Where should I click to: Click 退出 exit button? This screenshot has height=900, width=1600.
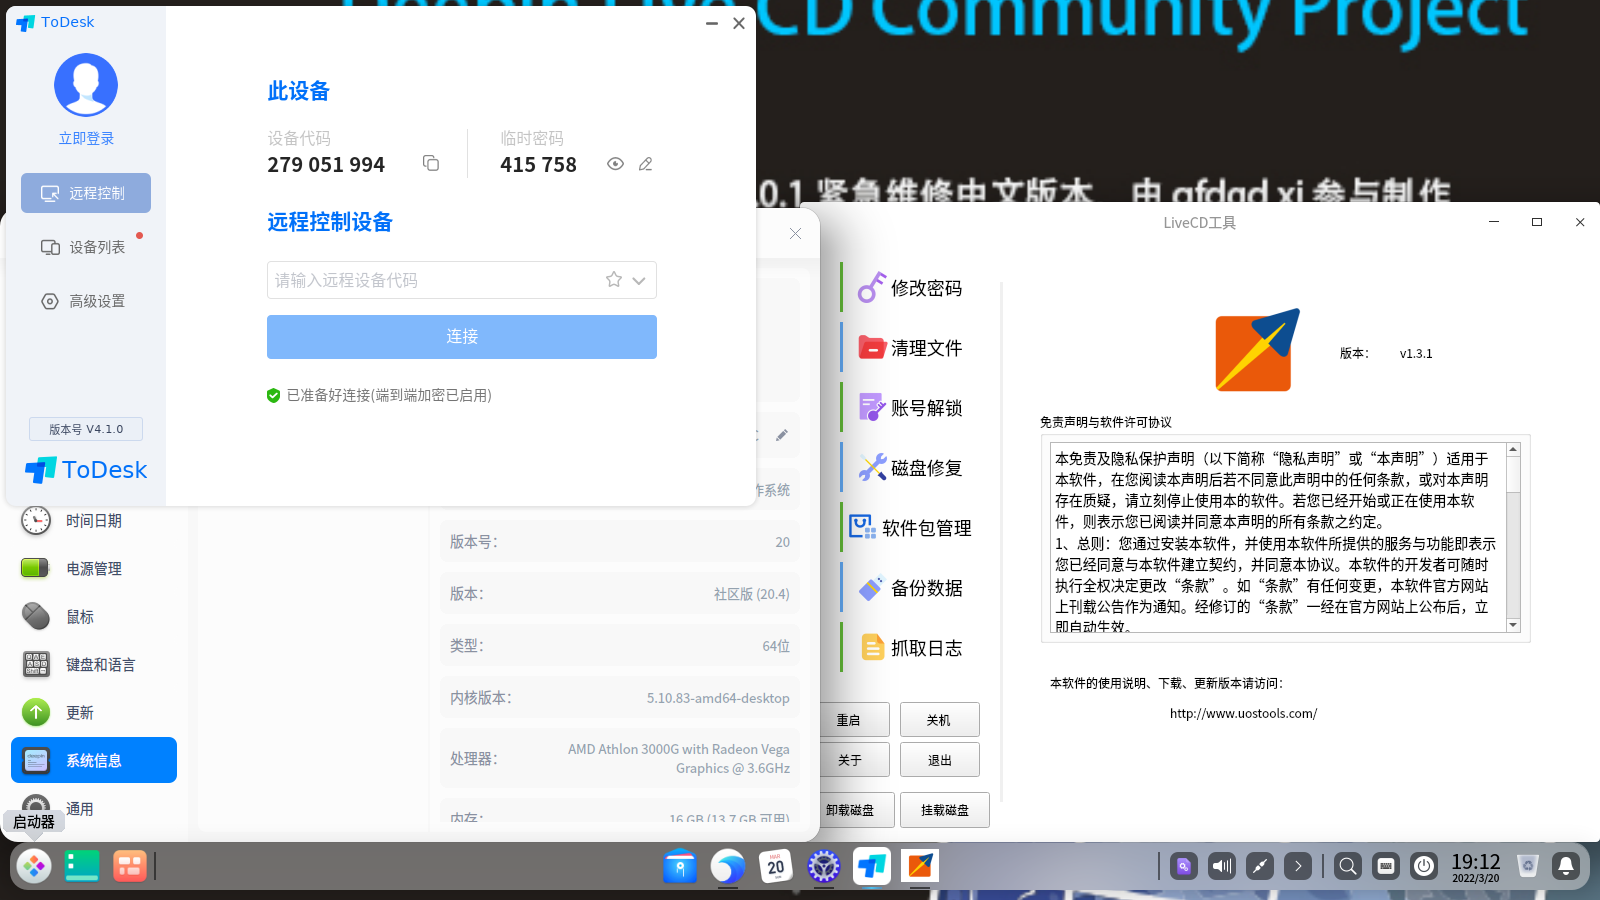[939, 760]
